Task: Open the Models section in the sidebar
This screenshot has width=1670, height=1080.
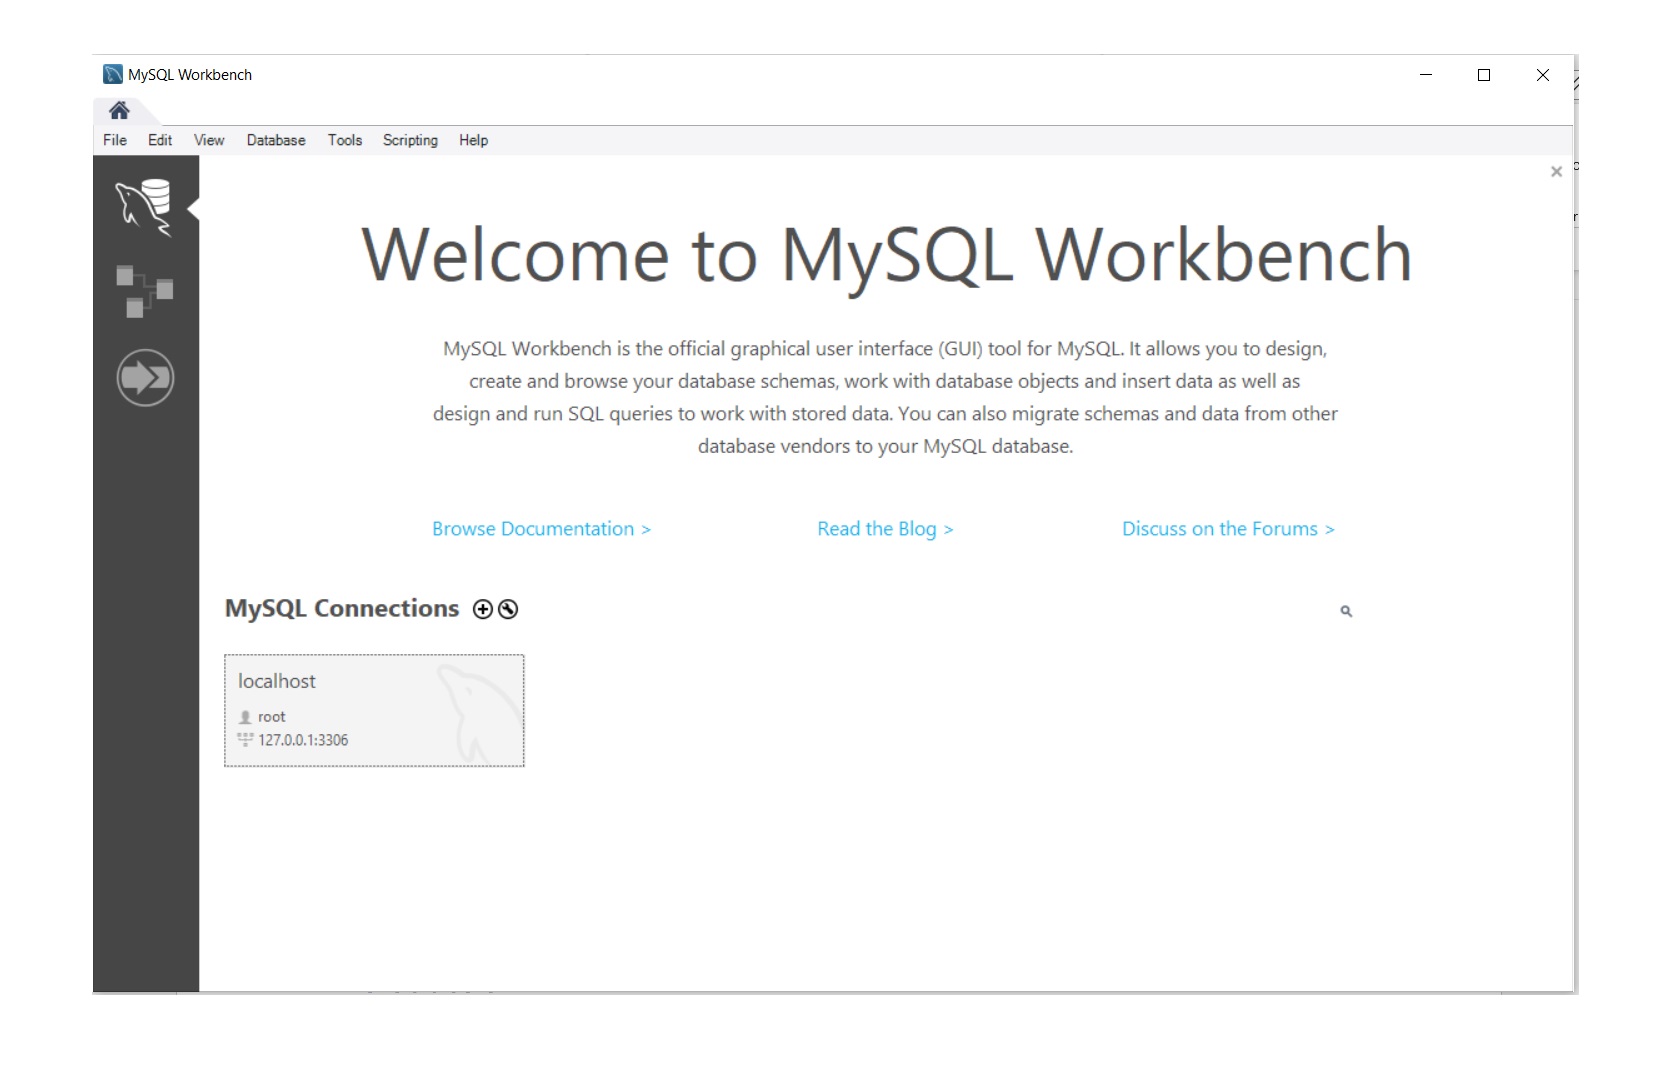Action: (x=145, y=292)
